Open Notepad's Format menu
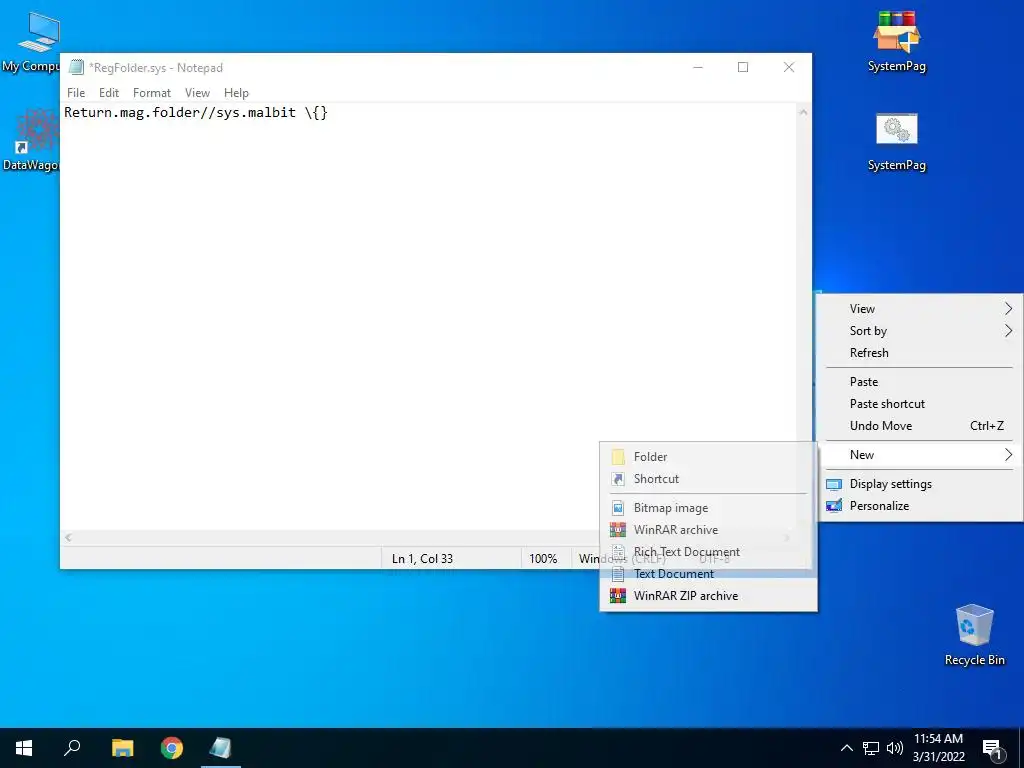The width and height of the screenshot is (1024, 768). tap(152, 93)
